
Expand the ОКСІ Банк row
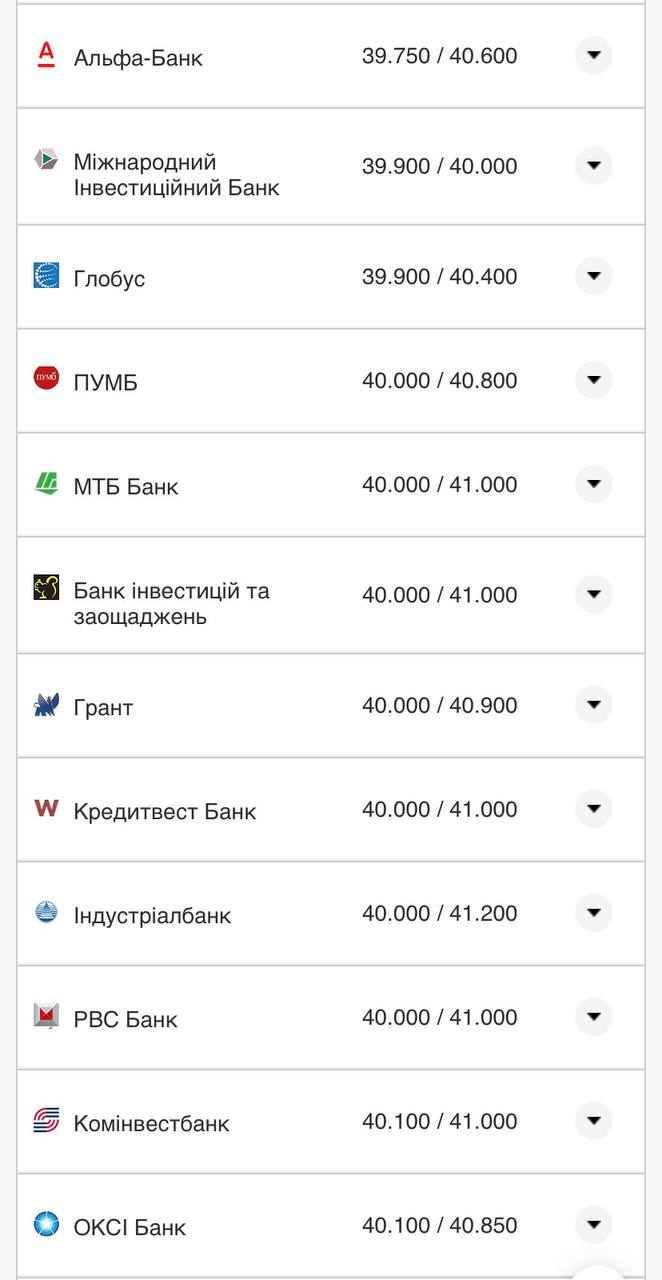(594, 1225)
